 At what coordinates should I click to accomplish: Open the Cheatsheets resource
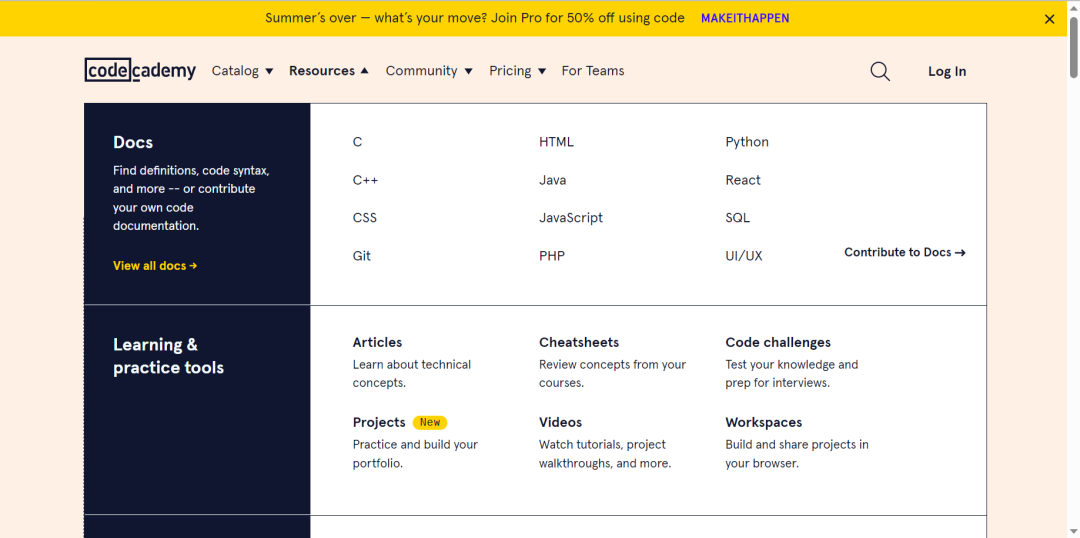click(x=579, y=342)
